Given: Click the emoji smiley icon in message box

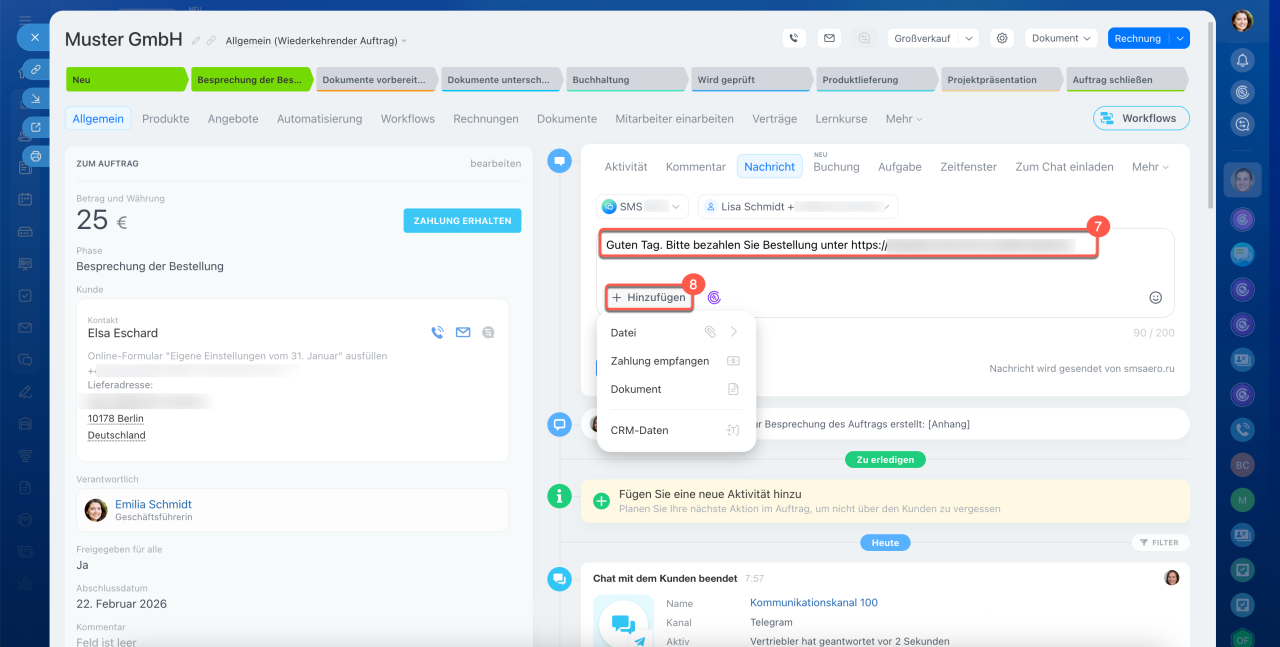Looking at the screenshot, I should (x=1155, y=297).
